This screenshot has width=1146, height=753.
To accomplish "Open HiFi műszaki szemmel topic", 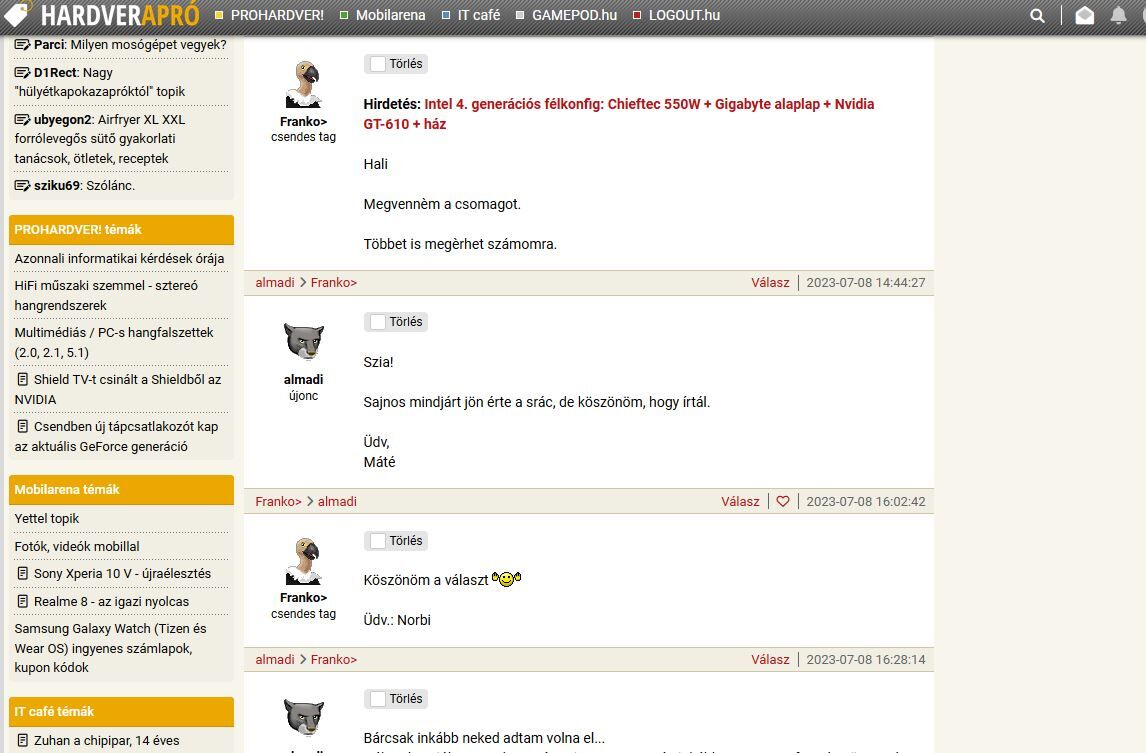I will [106, 295].
